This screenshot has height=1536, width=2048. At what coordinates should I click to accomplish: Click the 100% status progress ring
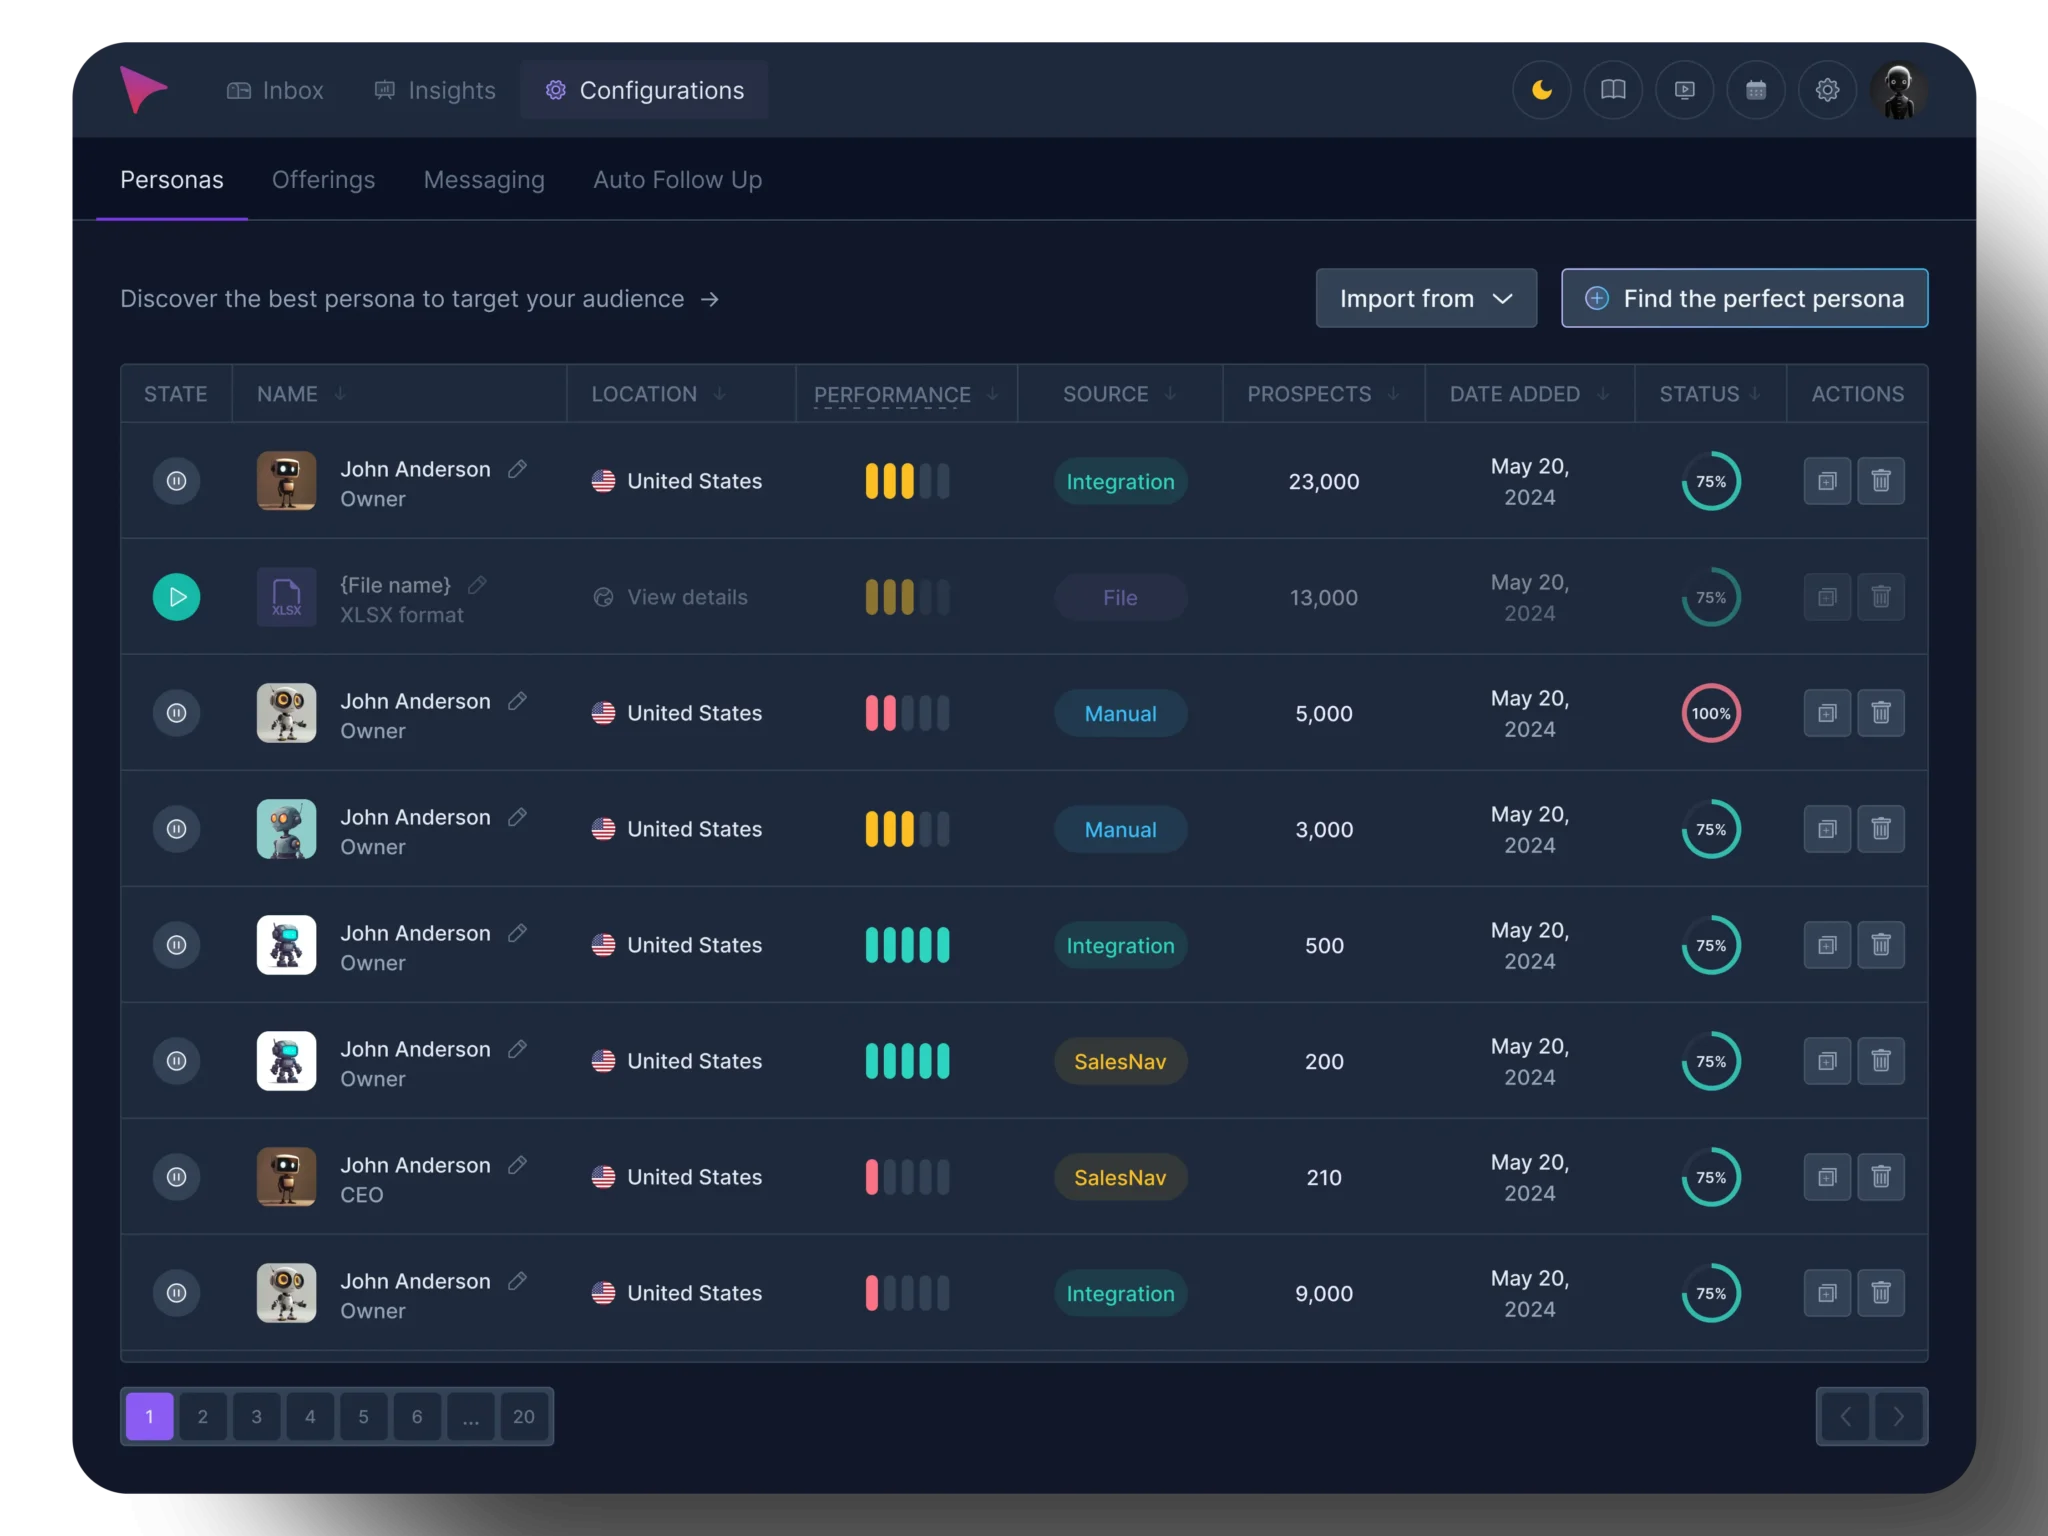(x=1711, y=713)
